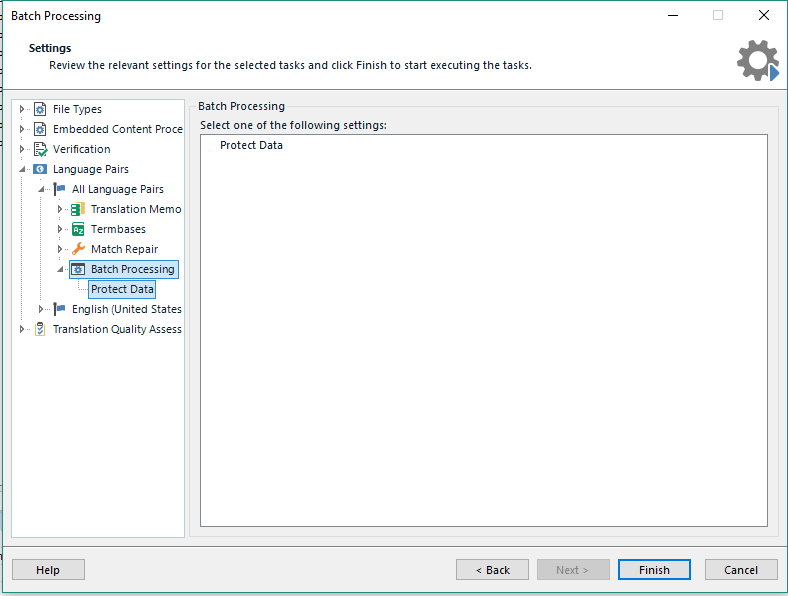
Task: Click the Translation Memory green icon
Action: point(78,209)
